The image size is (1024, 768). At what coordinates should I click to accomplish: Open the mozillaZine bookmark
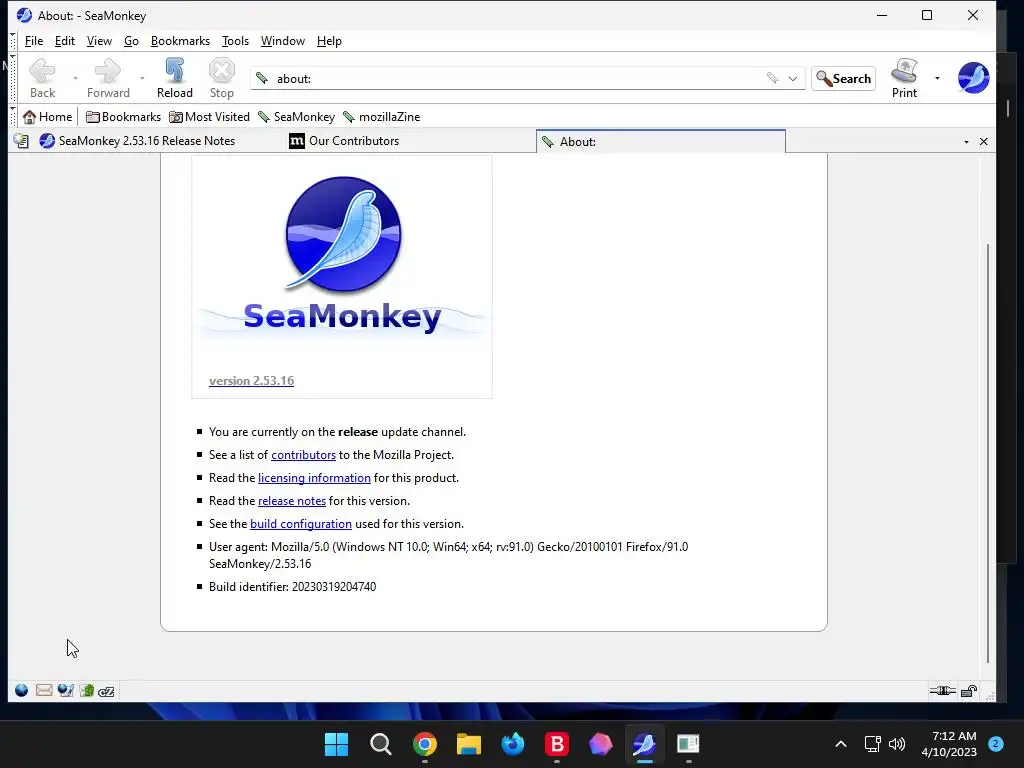381,117
